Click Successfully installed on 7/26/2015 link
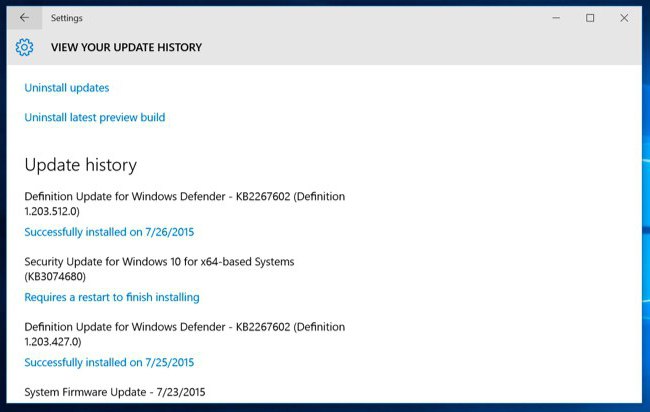This screenshot has height=412, width=650. pyautogui.click(x=109, y=232)
